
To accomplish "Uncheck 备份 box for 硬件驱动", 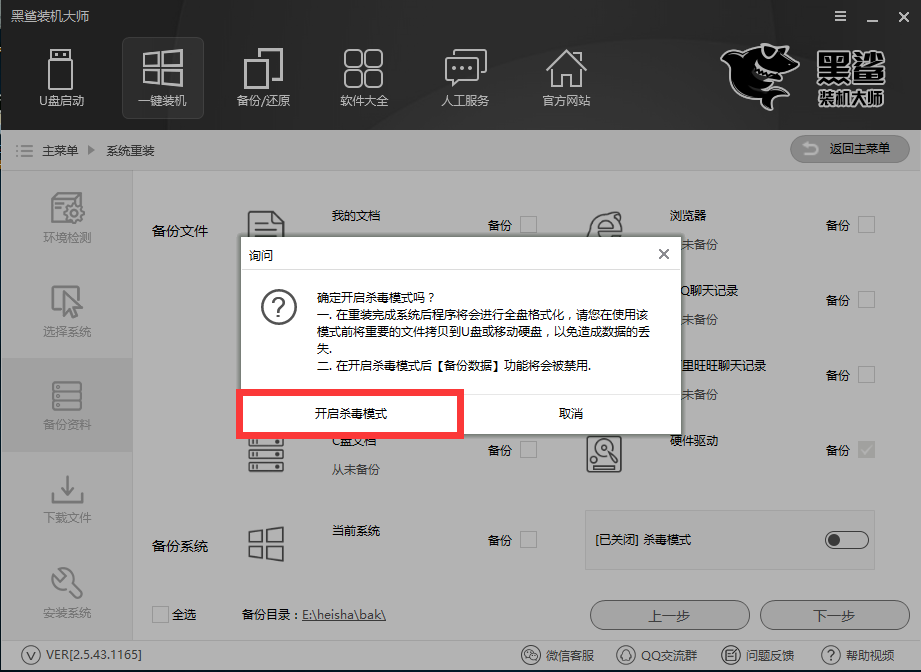I will click(866, 450).
